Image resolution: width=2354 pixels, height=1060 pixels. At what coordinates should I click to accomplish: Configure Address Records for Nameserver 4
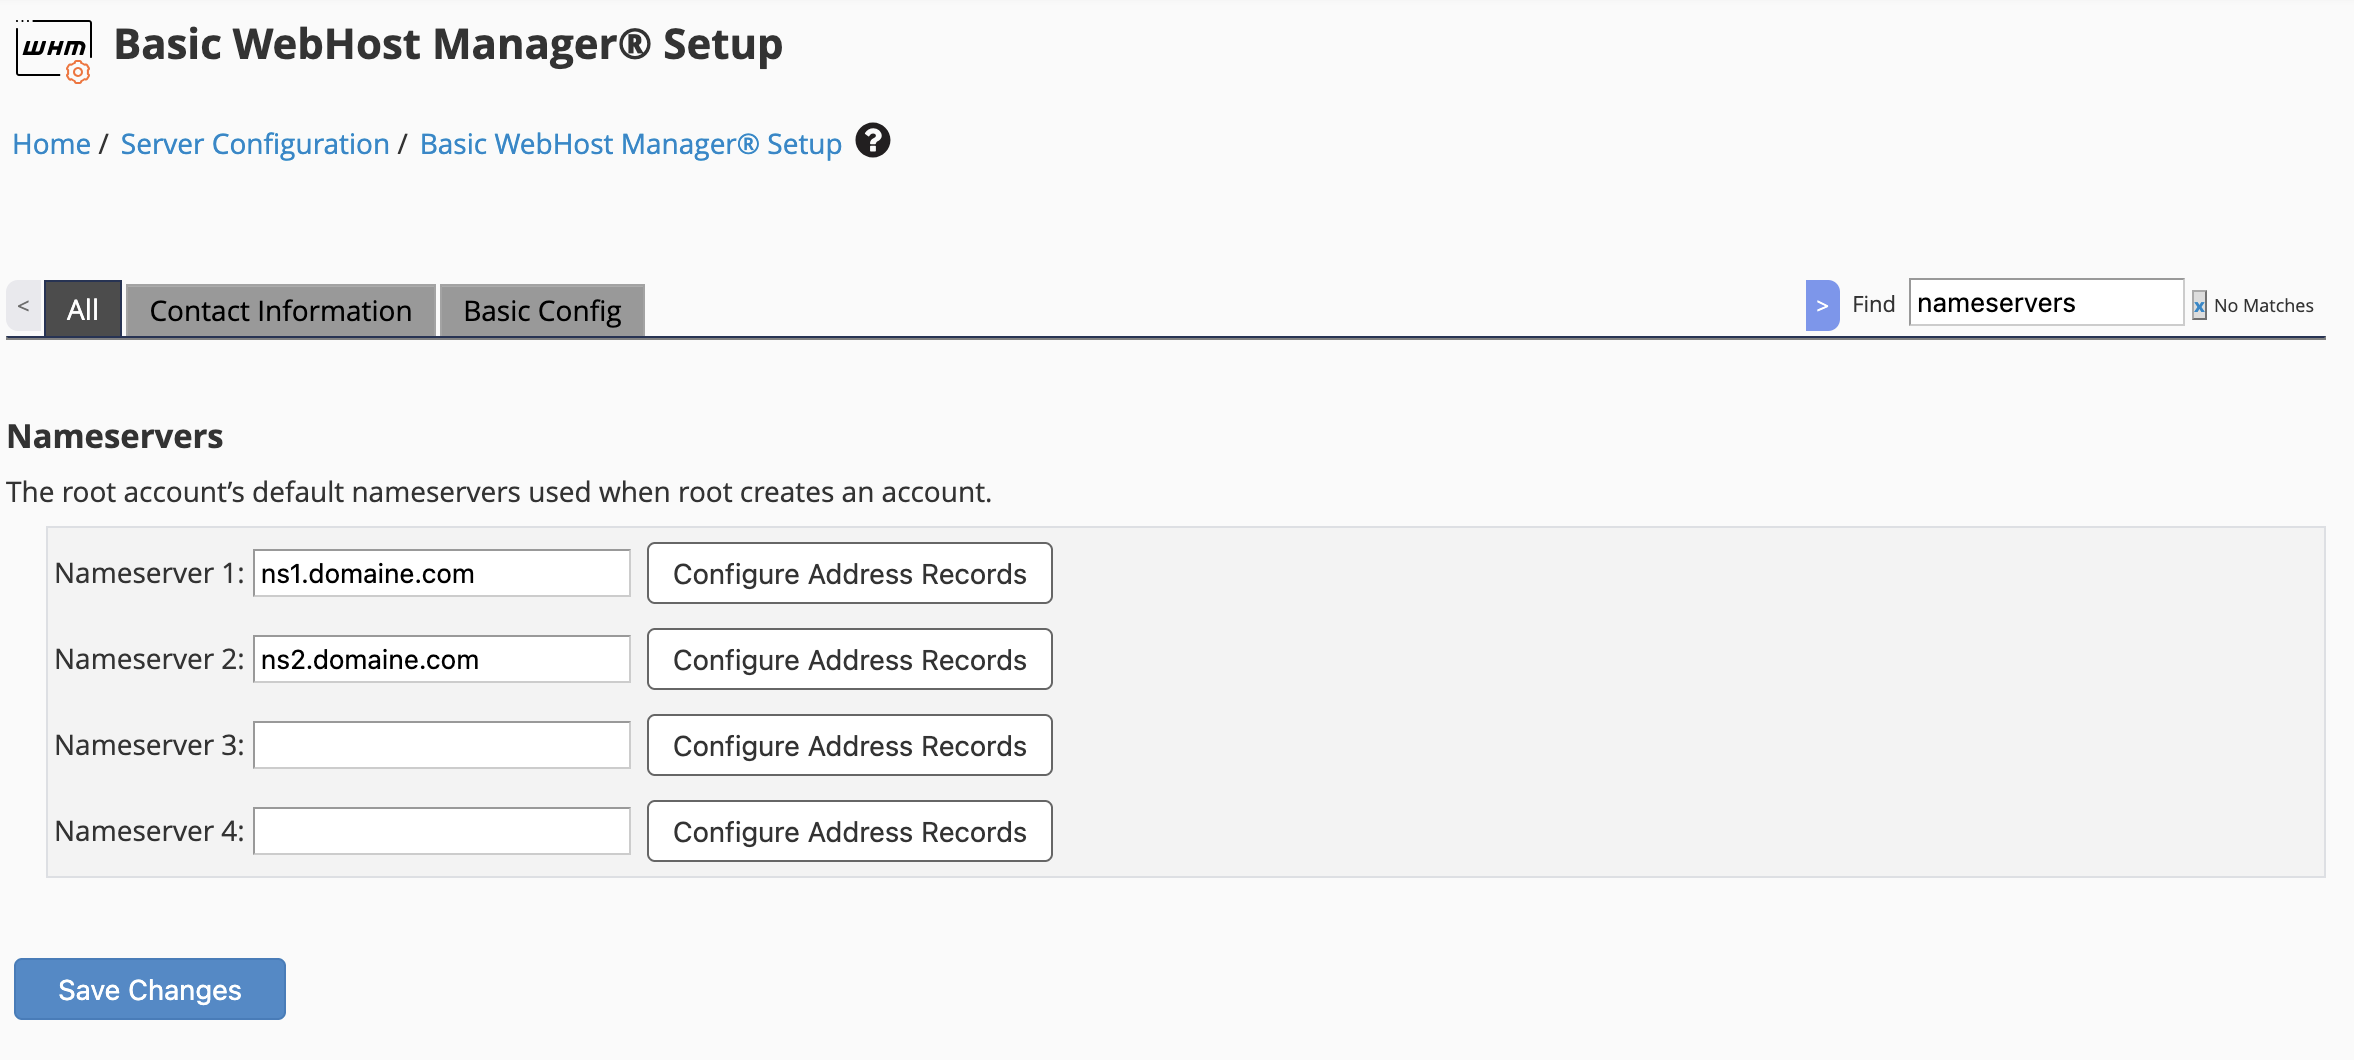[x=850, y=831]
